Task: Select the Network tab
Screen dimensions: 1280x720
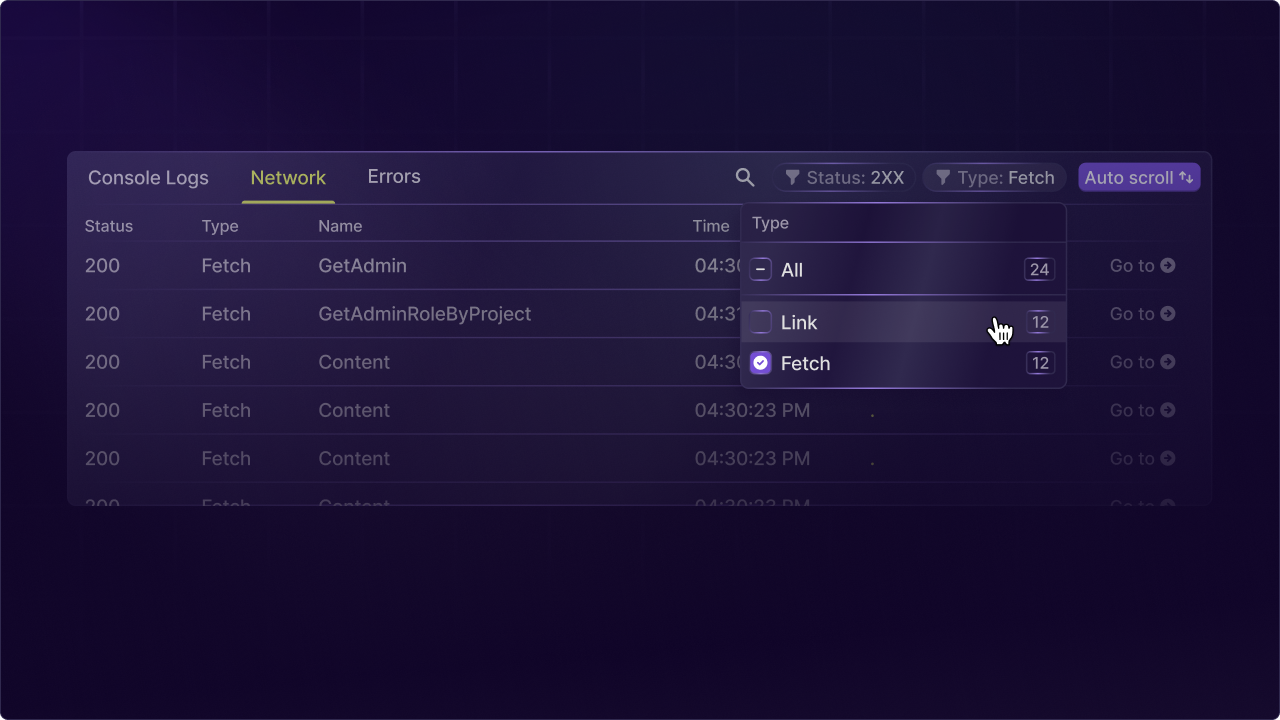Action: (288, 177)
